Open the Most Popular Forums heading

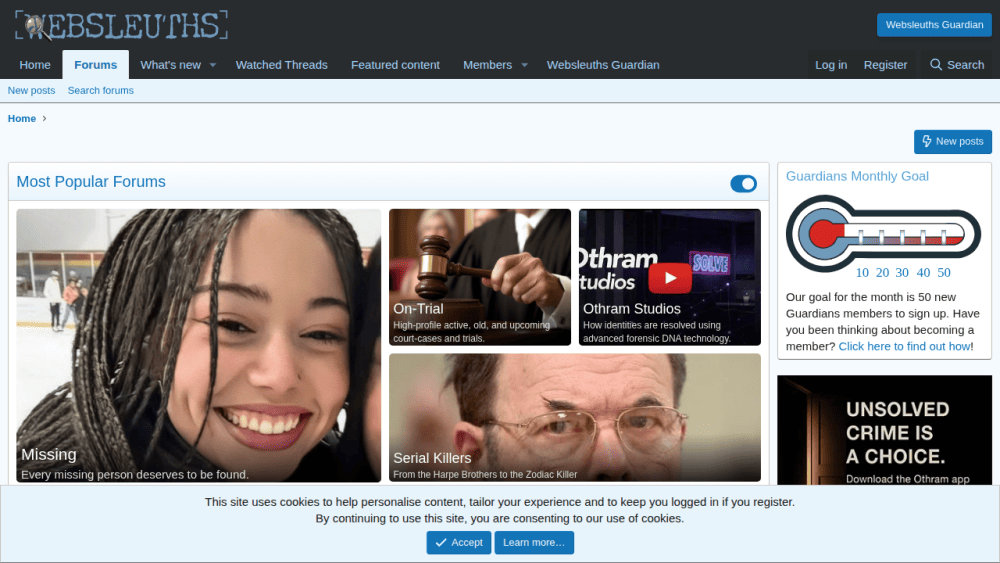(x=91, y=182)
